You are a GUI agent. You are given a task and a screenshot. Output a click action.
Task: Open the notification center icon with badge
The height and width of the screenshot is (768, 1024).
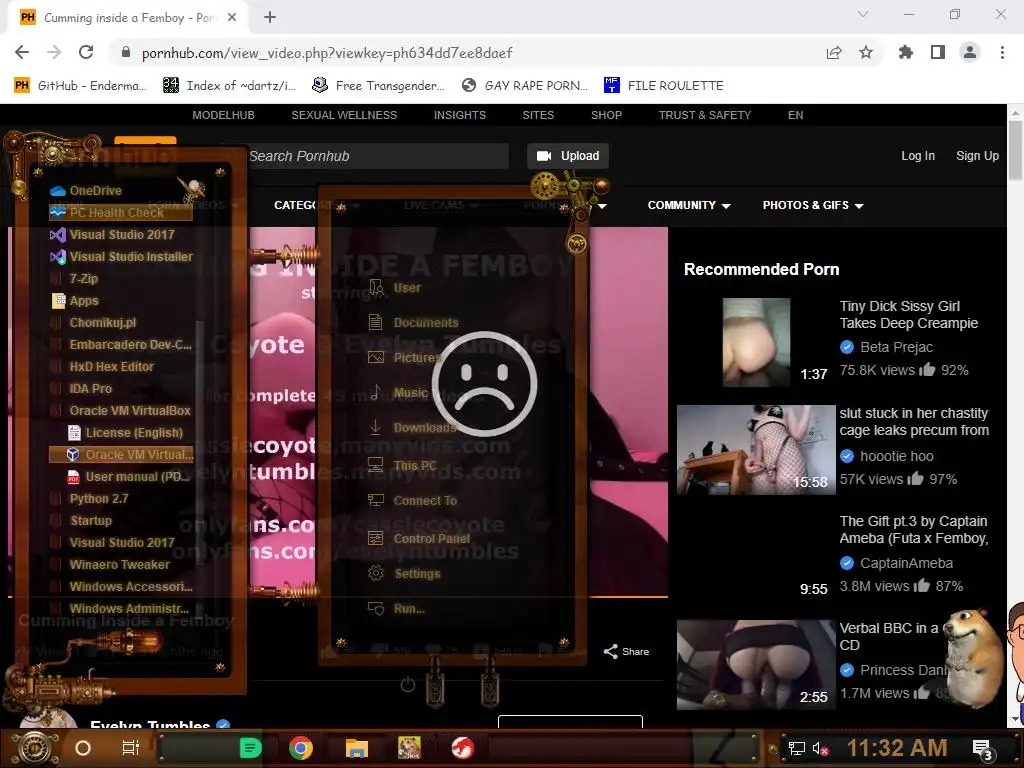[x=983, y=750]
